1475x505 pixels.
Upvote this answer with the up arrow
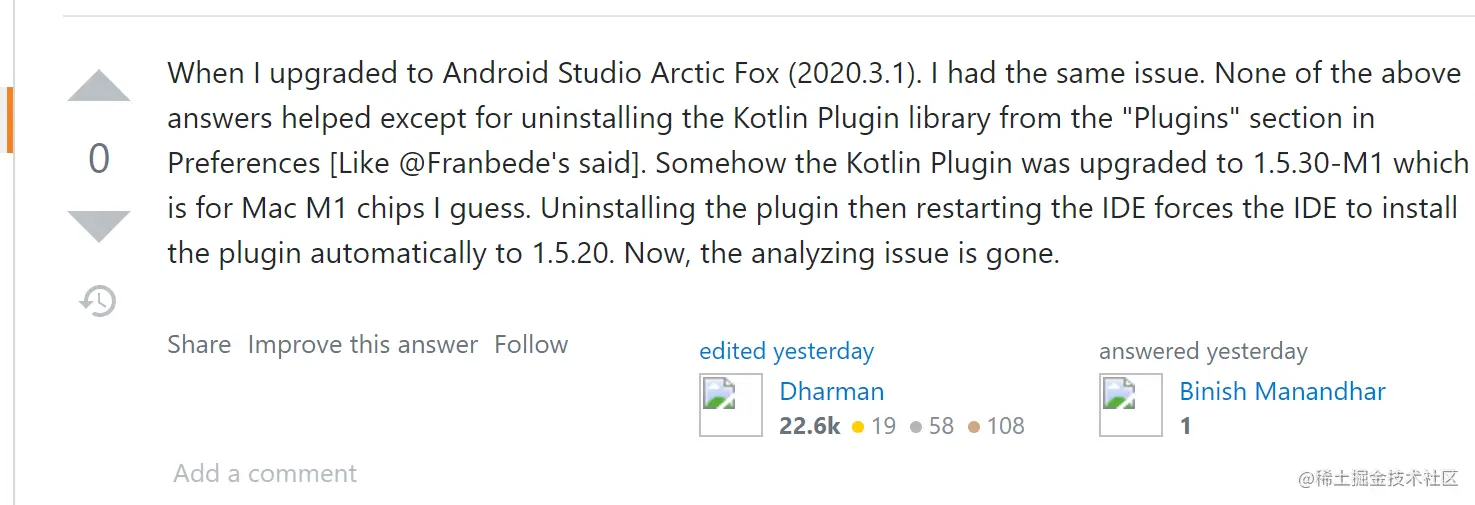99,86
